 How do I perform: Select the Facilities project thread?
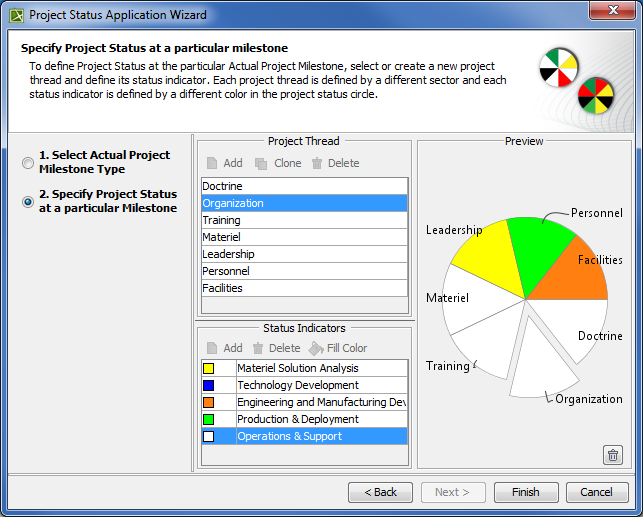click(x=304, y=288)
